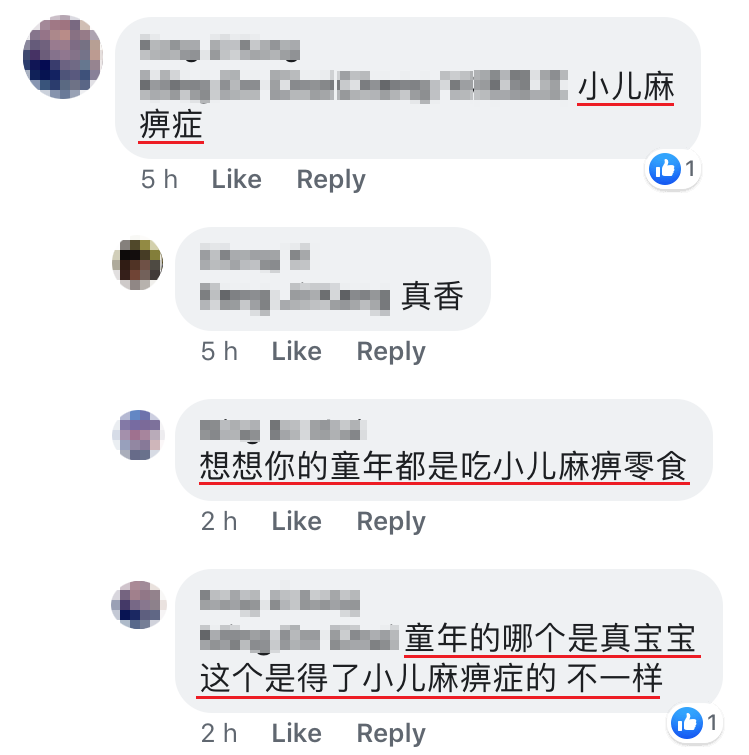The width and height of the screenshot is (749, 755).
Task: Click the 2 h timestamp under last comment
Action: click(219, 733)
